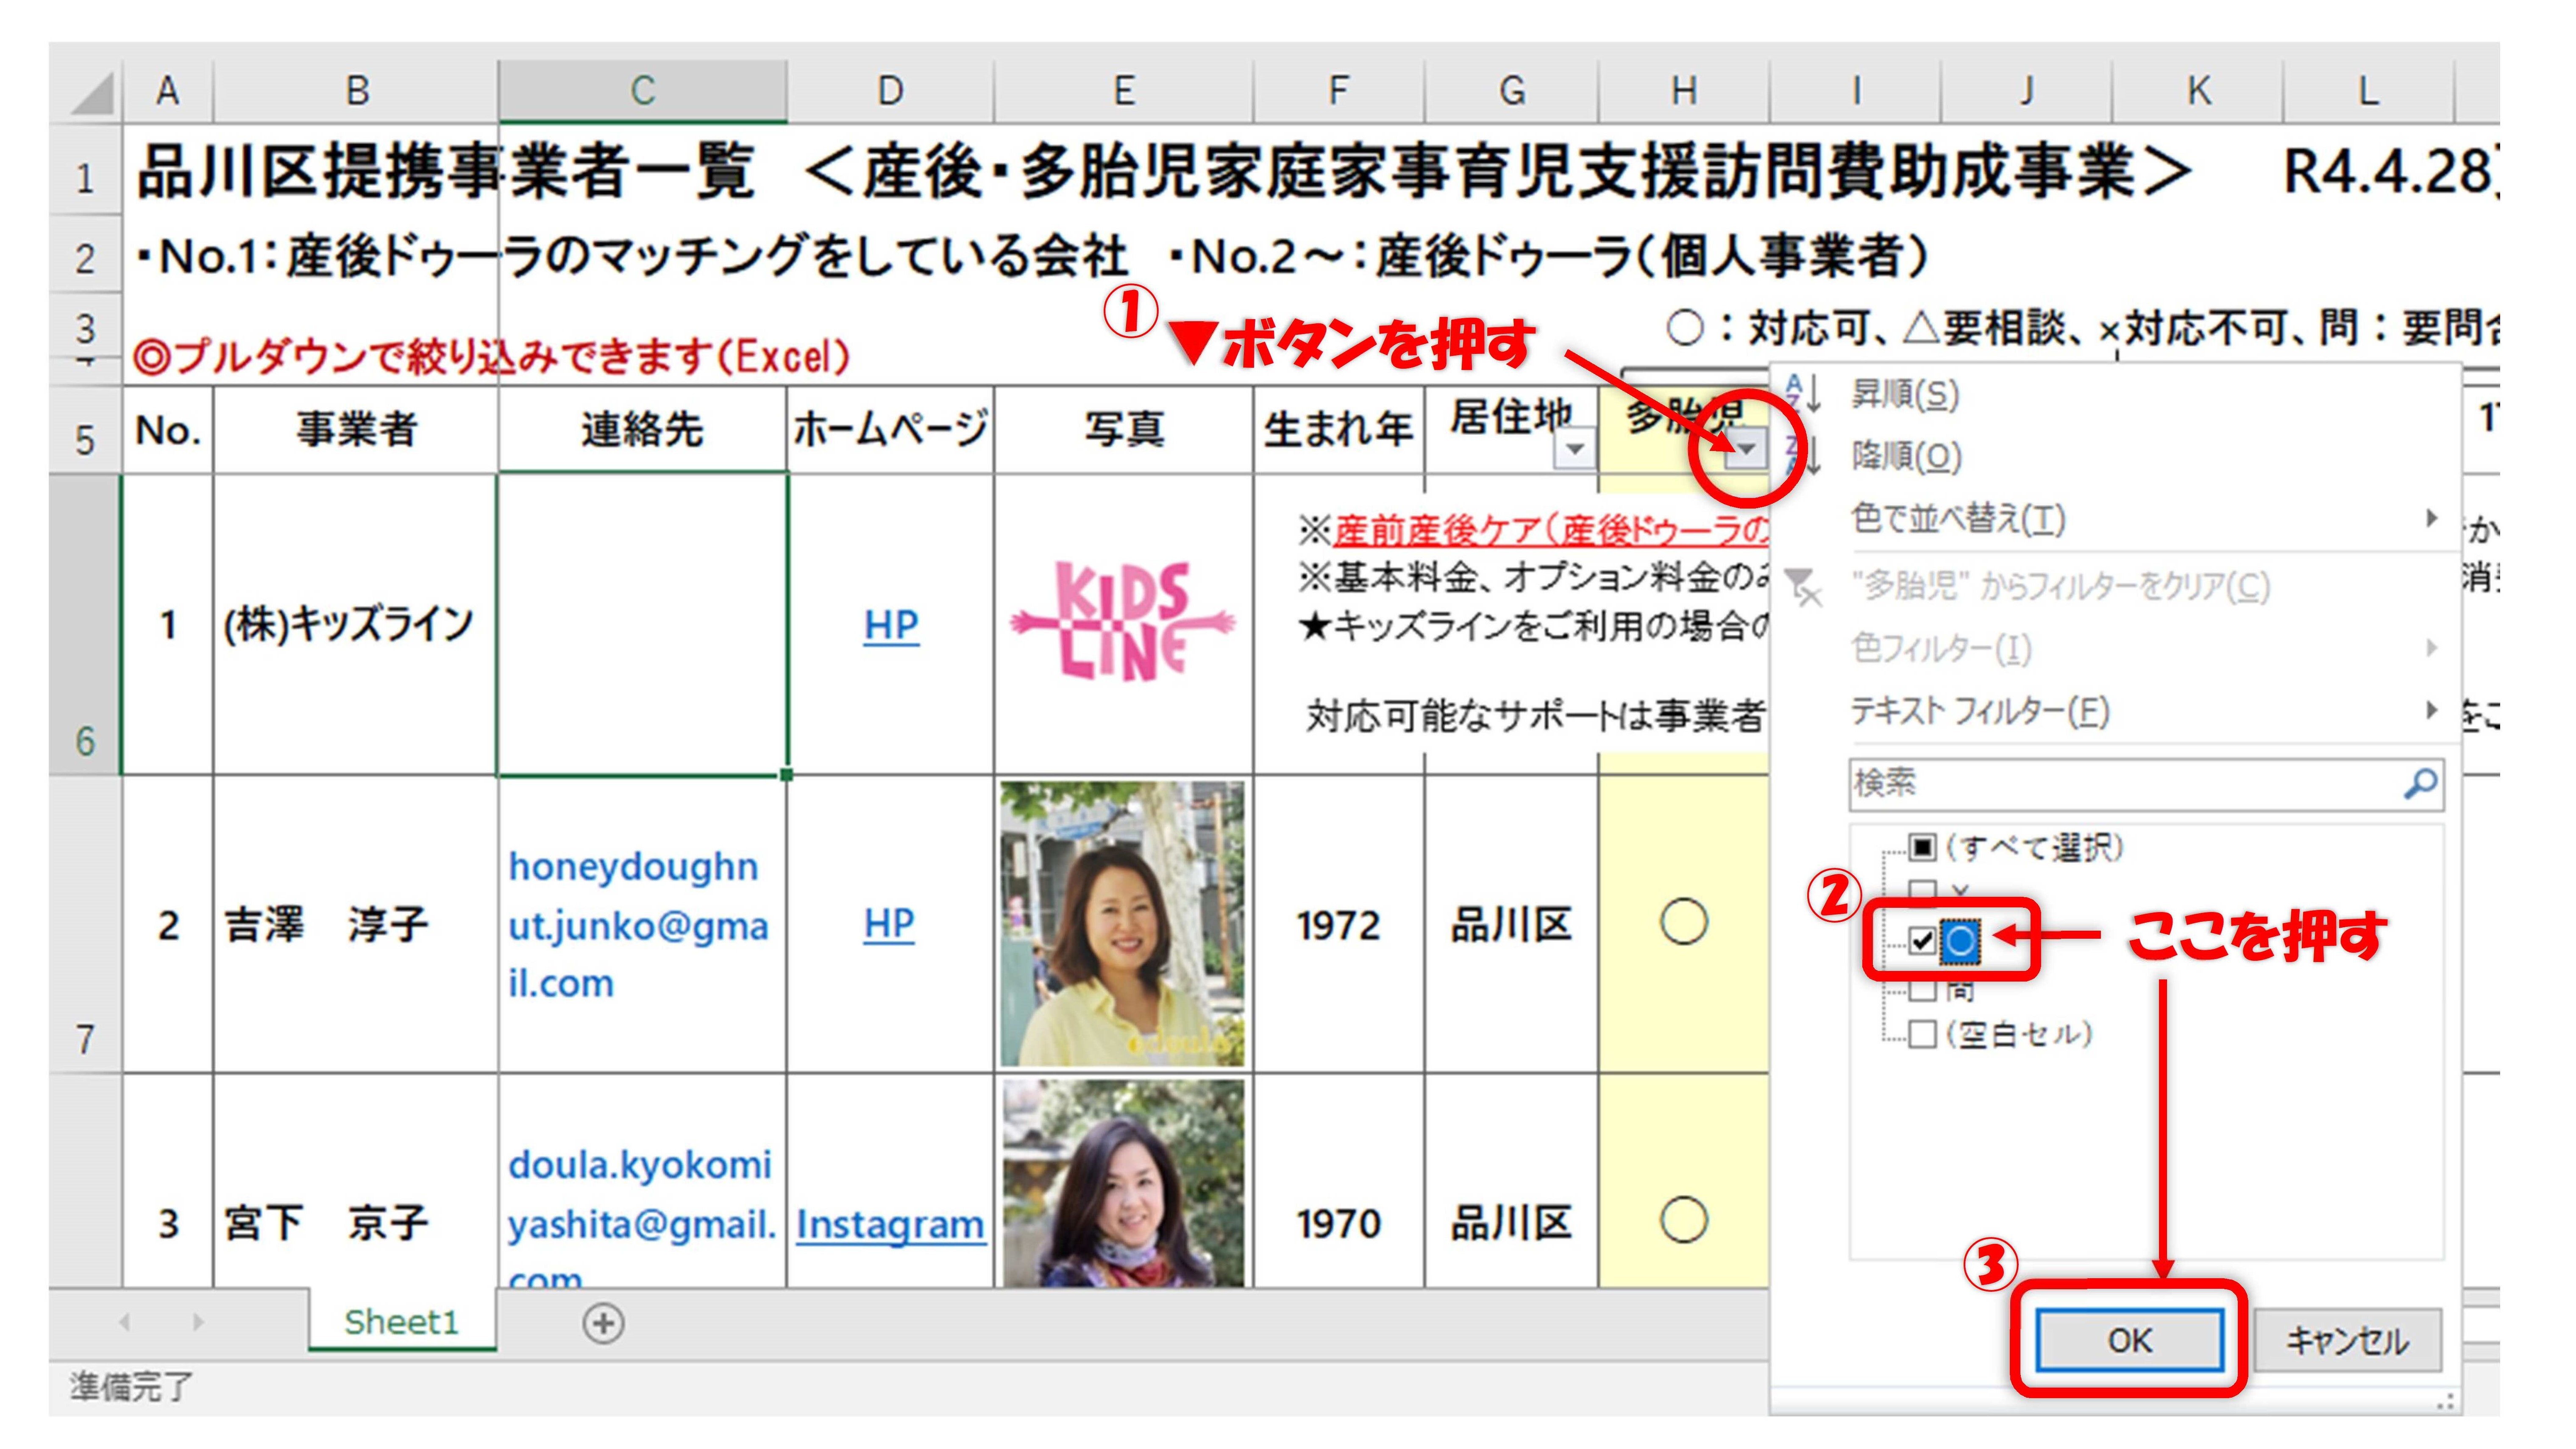2576x1449 pixels.
Task: Open 色で並べ替え(T) submenu
Action: pos(1958,519)
